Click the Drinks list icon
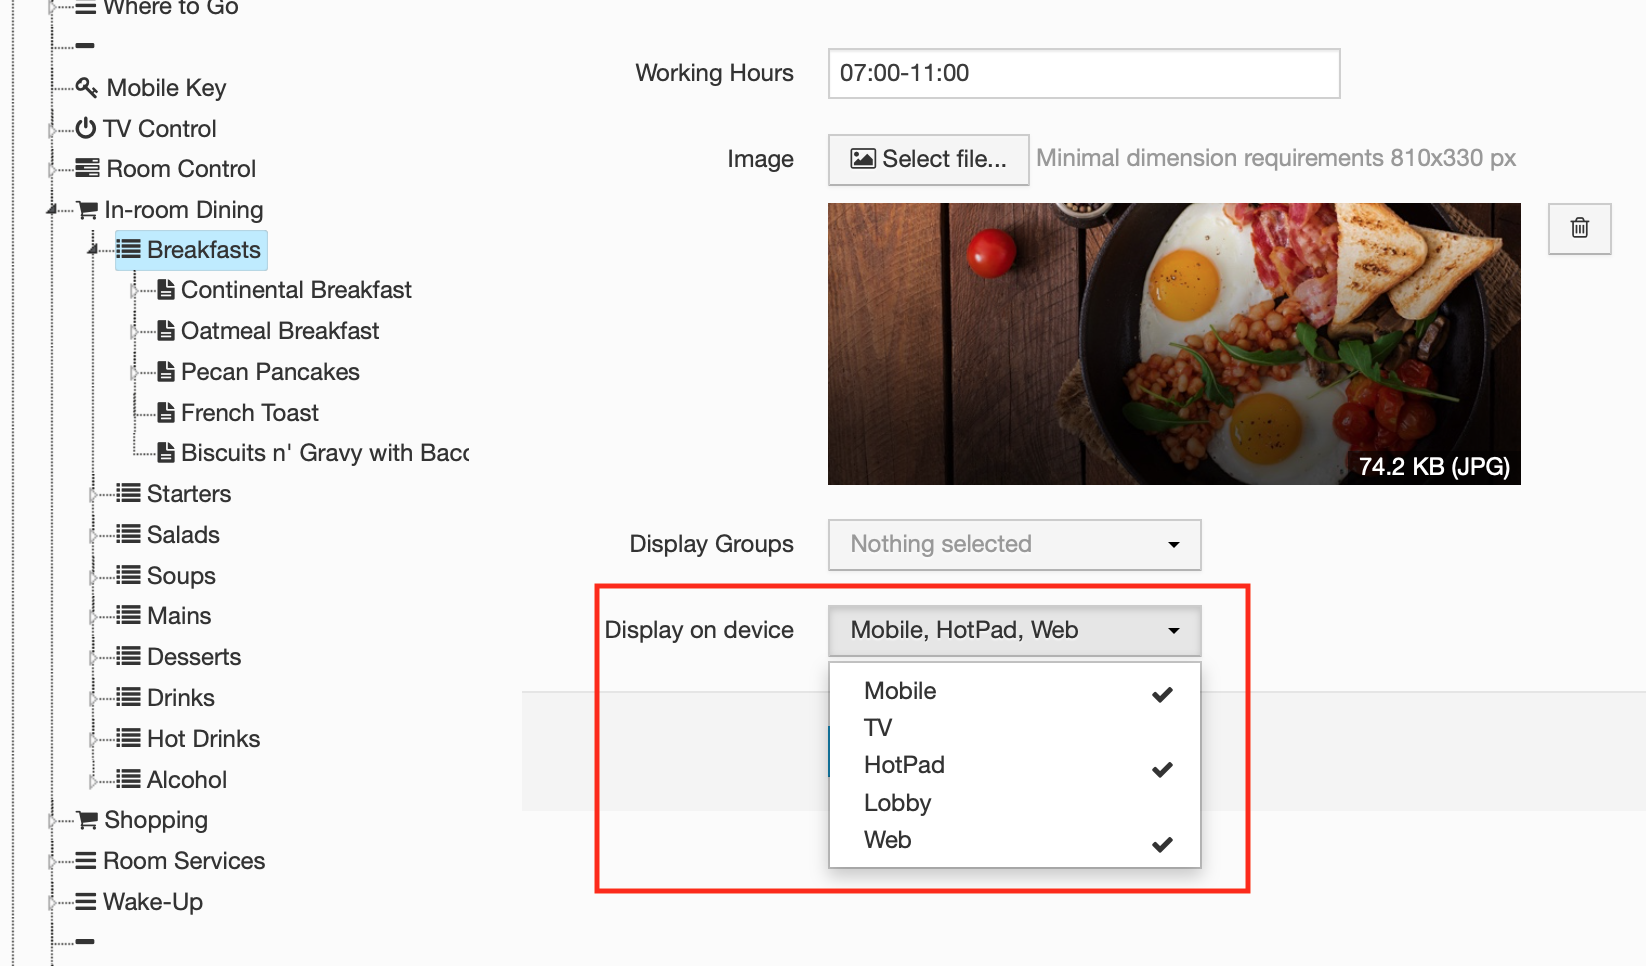The image size is (1646, 966). coord(128,697)
